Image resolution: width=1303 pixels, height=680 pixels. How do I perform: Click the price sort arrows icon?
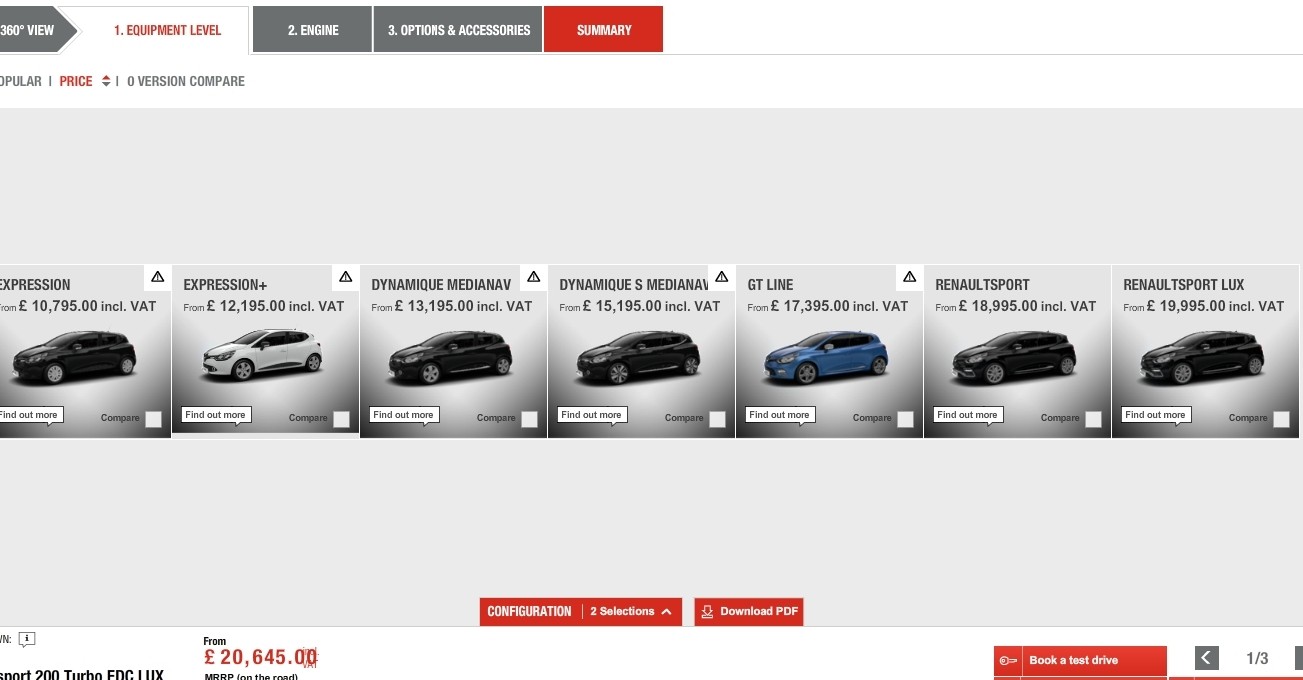[106, 81]
